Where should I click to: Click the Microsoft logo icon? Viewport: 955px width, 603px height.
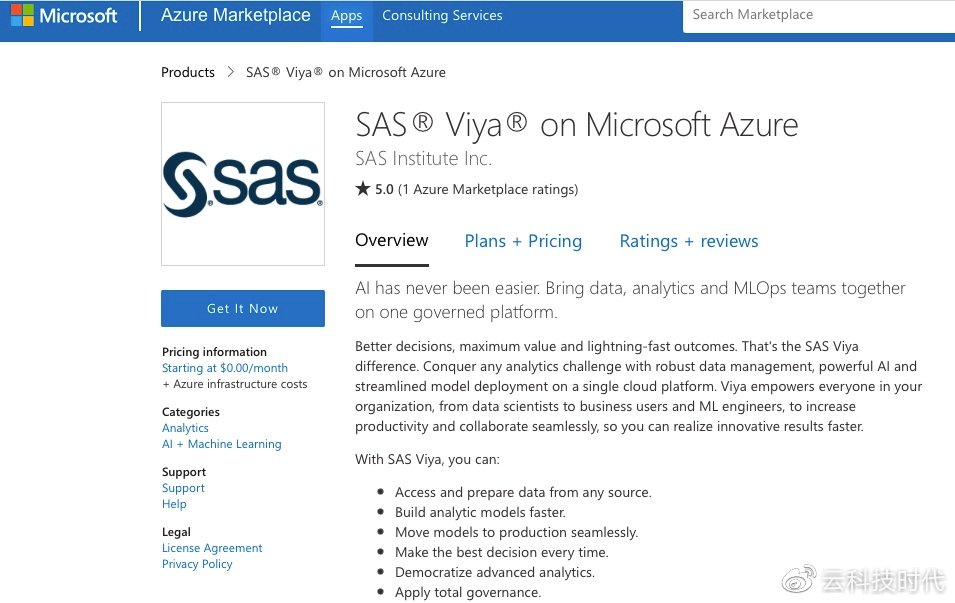tap(22, 16)
